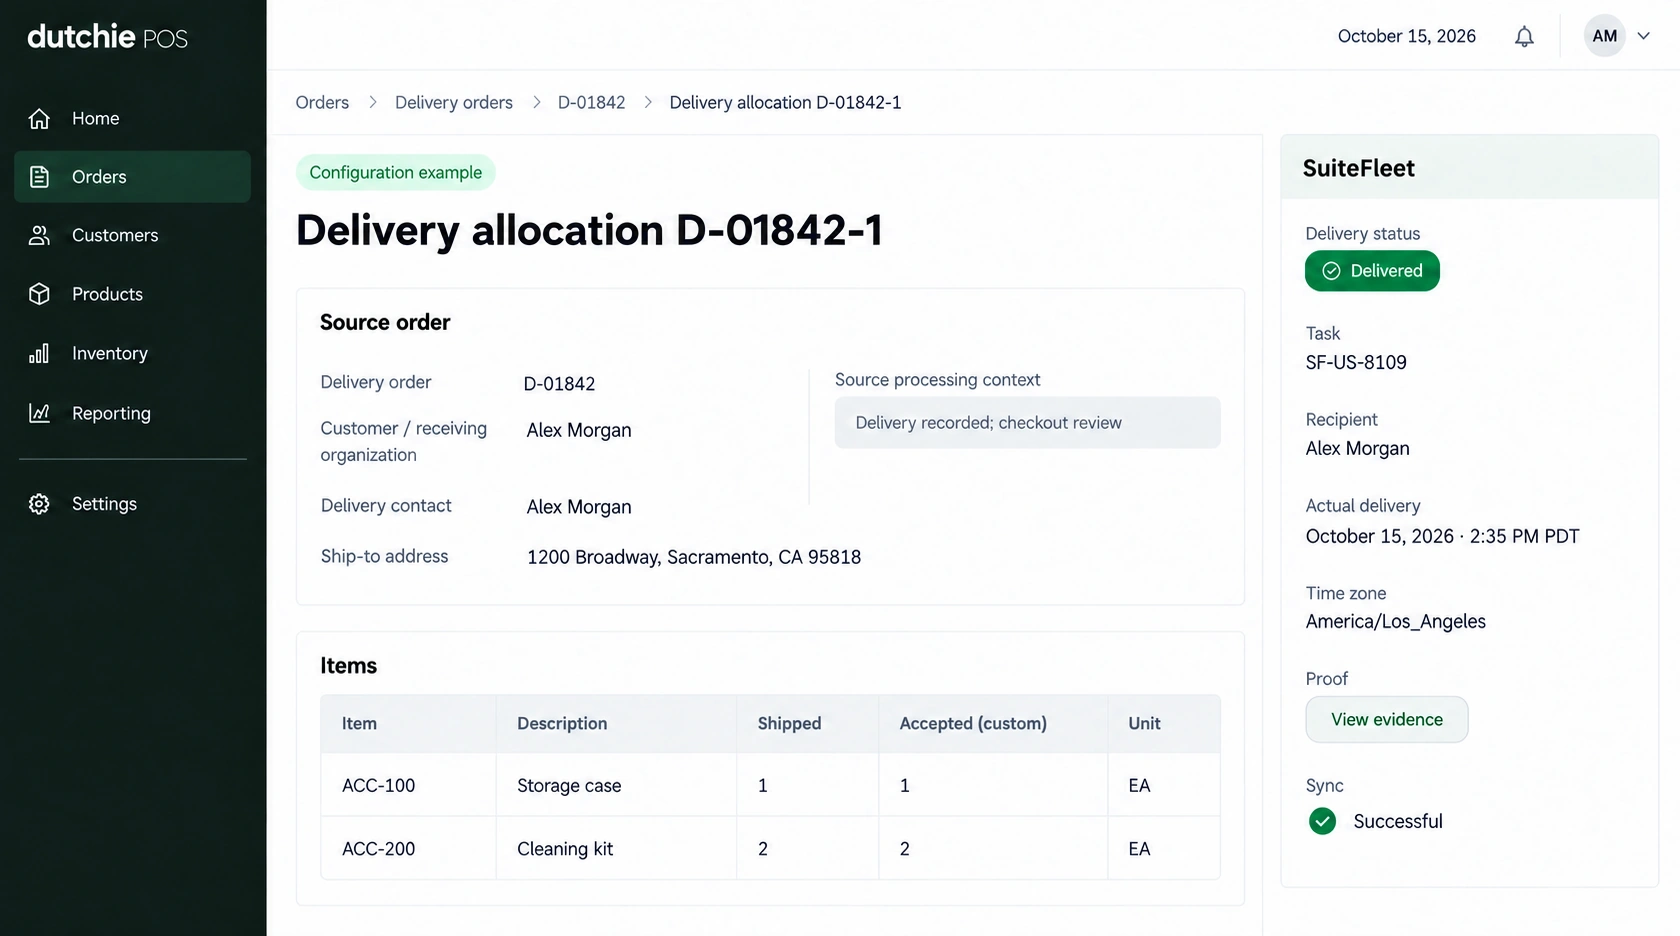The image size is (1680, 936).
Task: Click the Orders document icon
Action: point(39,177)
